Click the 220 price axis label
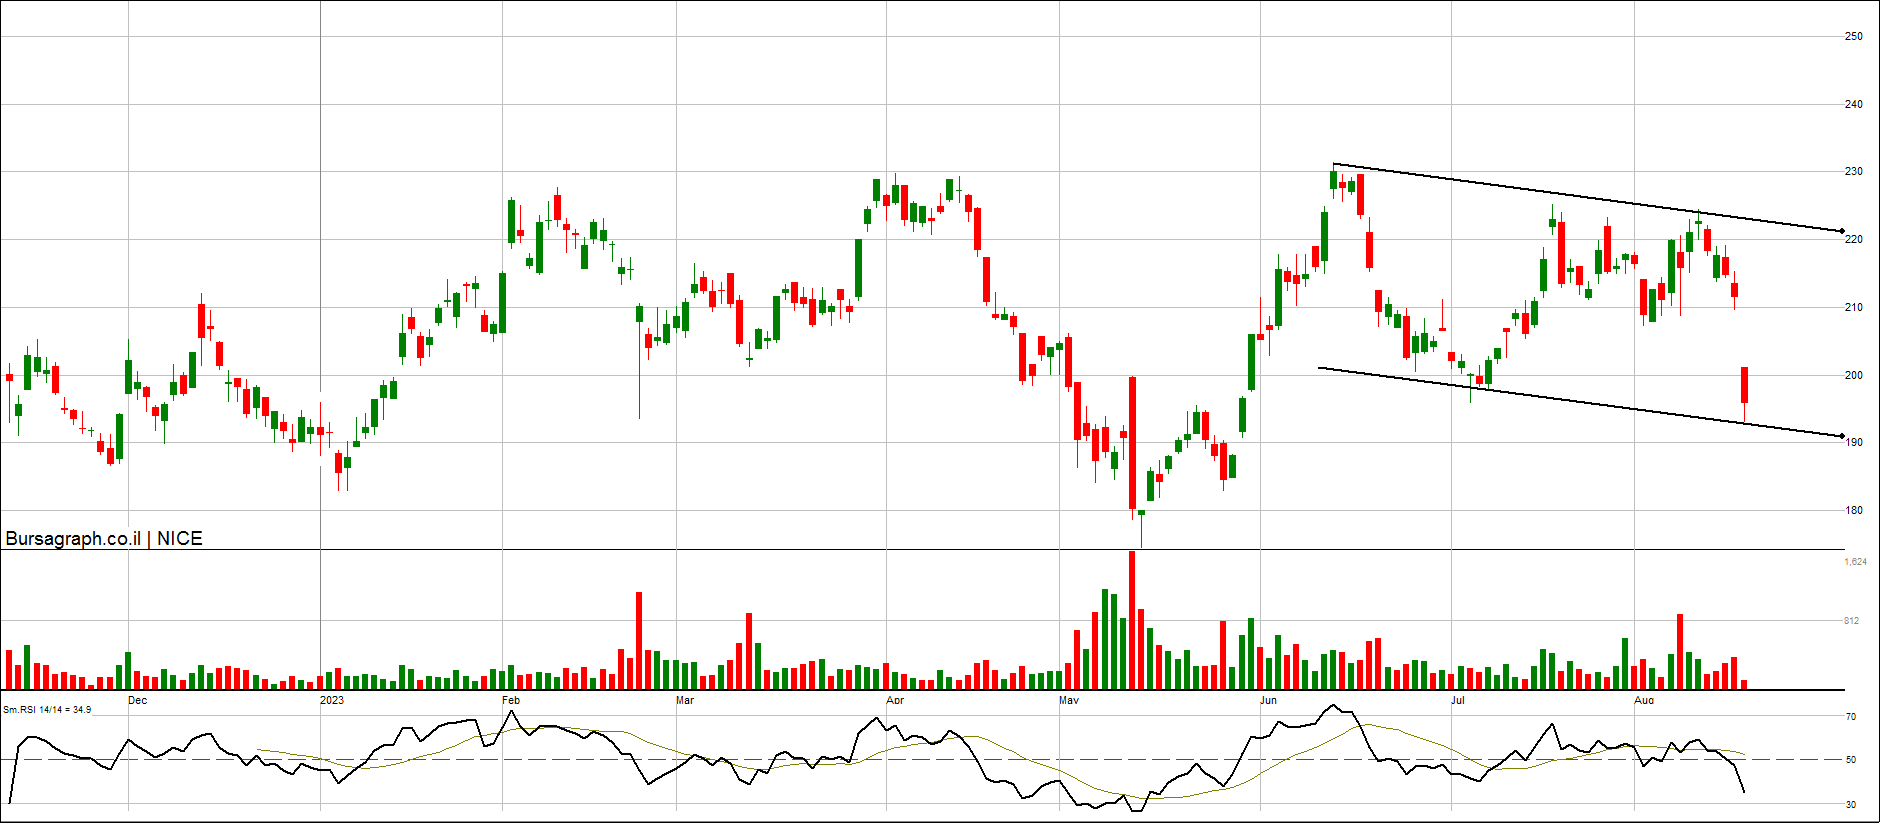Viewport: 1880px width, 823px height. point(1853,240)
